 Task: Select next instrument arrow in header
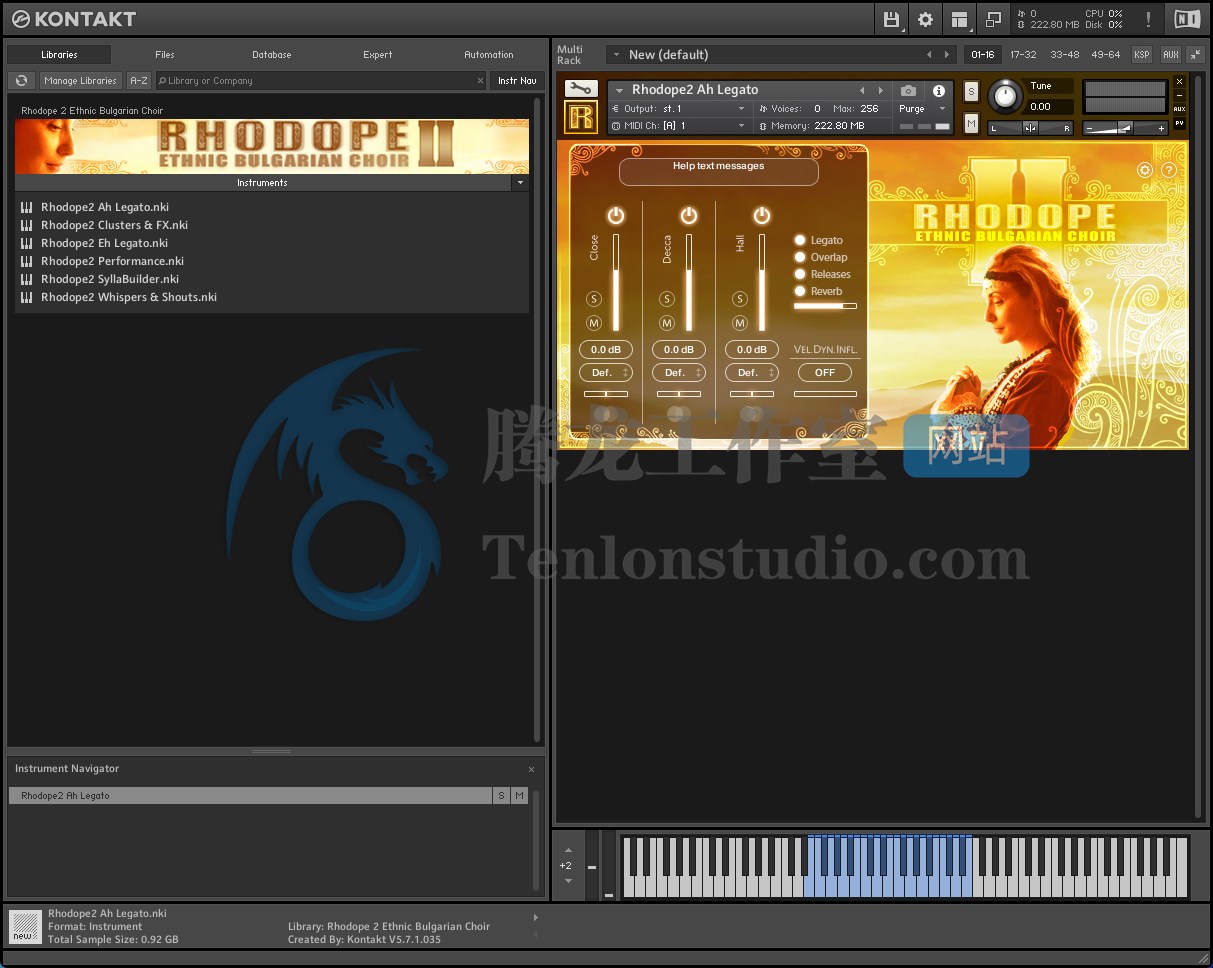pos(880,90)
